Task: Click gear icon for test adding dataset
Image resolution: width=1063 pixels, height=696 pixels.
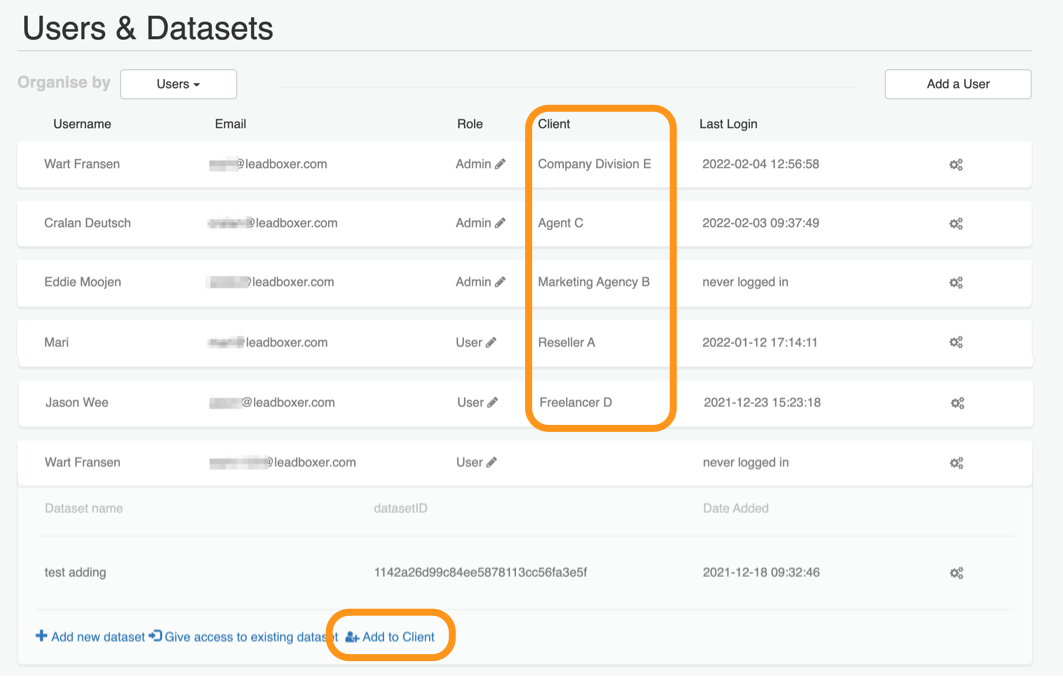Action: 956,573
